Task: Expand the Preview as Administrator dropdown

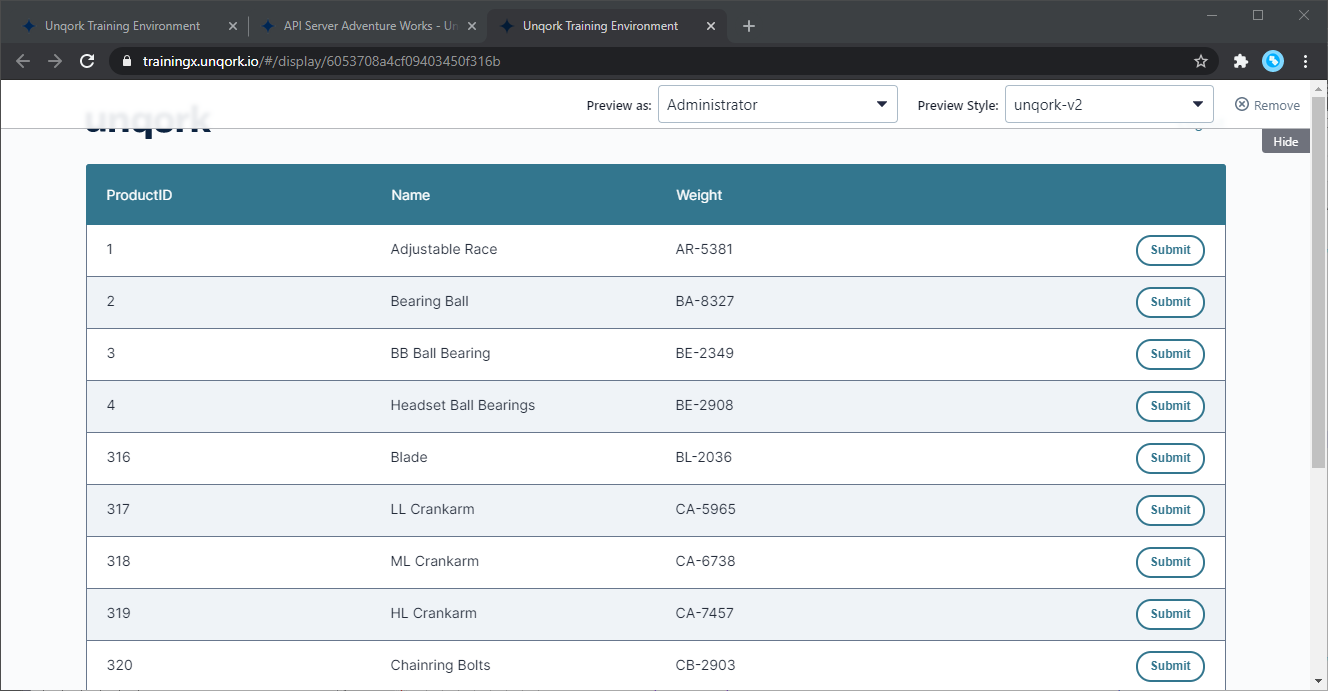Action: (777, 105)
